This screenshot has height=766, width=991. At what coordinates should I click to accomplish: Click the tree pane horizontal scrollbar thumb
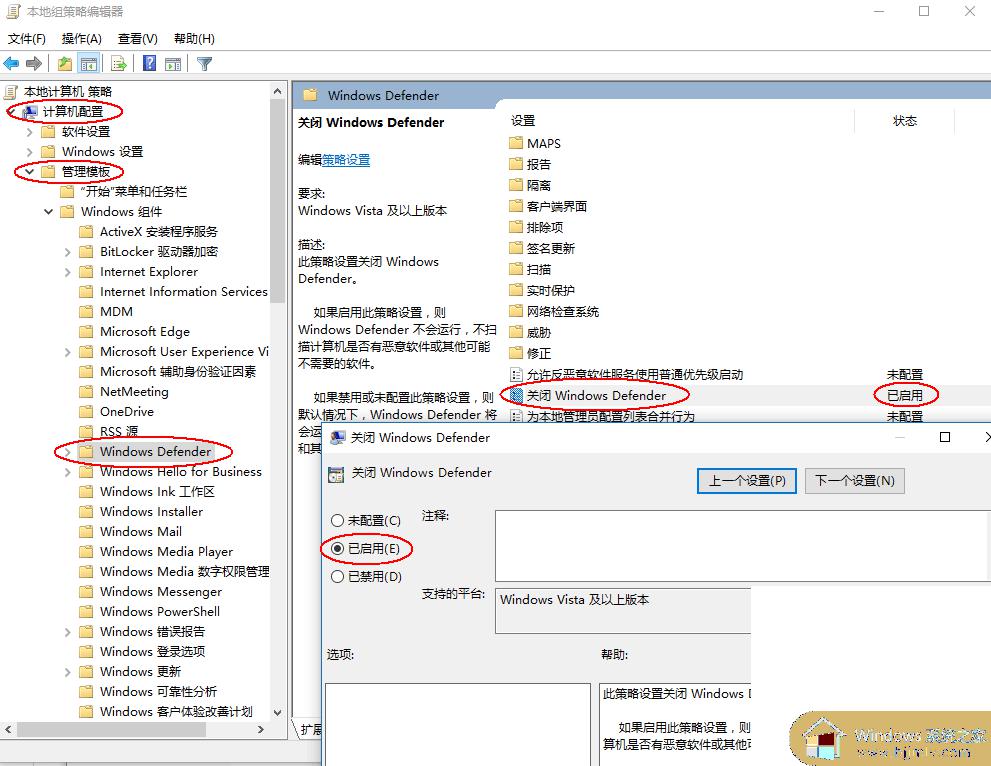(x=111, y=729)
